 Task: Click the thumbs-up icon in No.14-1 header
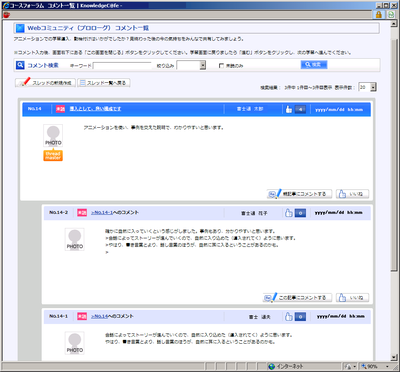click(x=289, y=316)
